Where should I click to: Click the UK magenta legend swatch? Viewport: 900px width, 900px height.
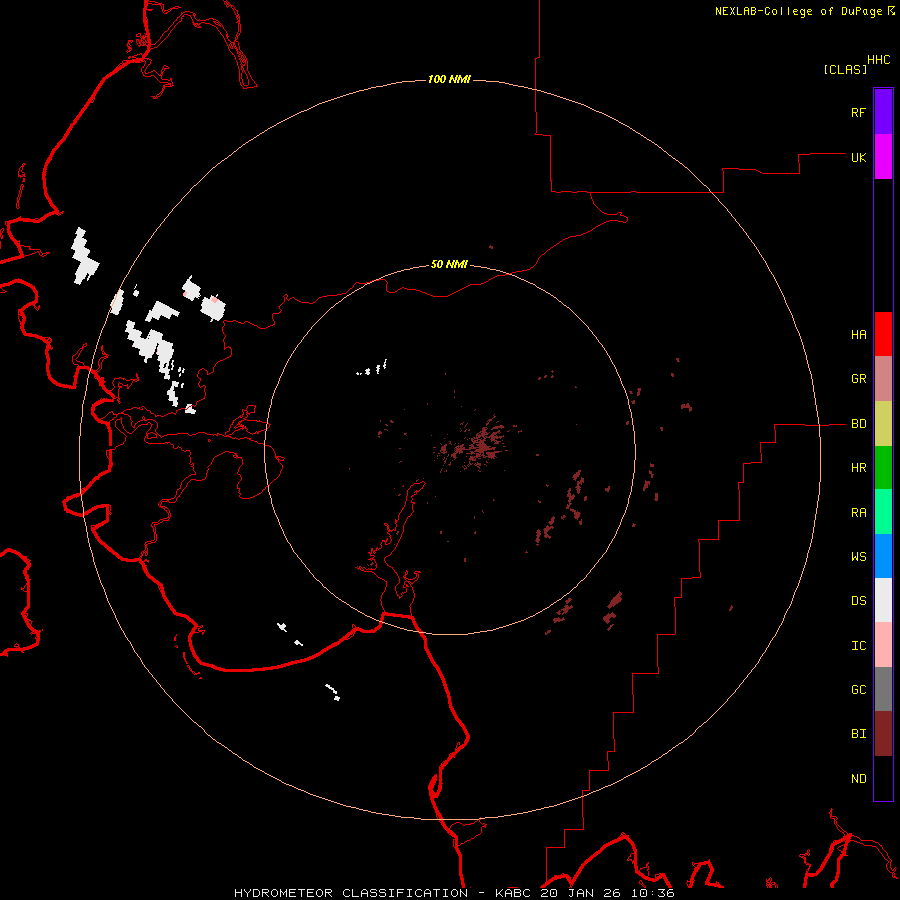pyautogui.click(x=883, y=157)
